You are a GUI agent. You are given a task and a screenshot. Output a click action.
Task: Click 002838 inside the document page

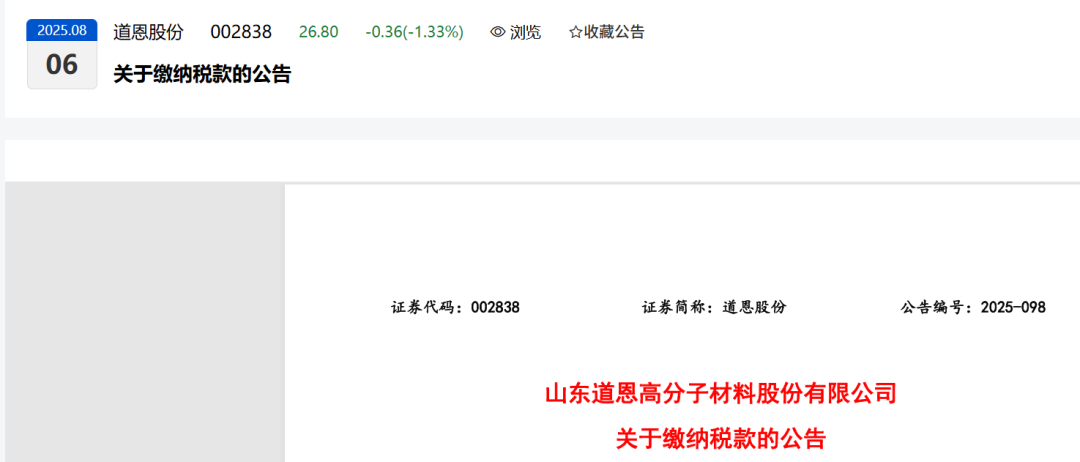[x=495, y=308]
